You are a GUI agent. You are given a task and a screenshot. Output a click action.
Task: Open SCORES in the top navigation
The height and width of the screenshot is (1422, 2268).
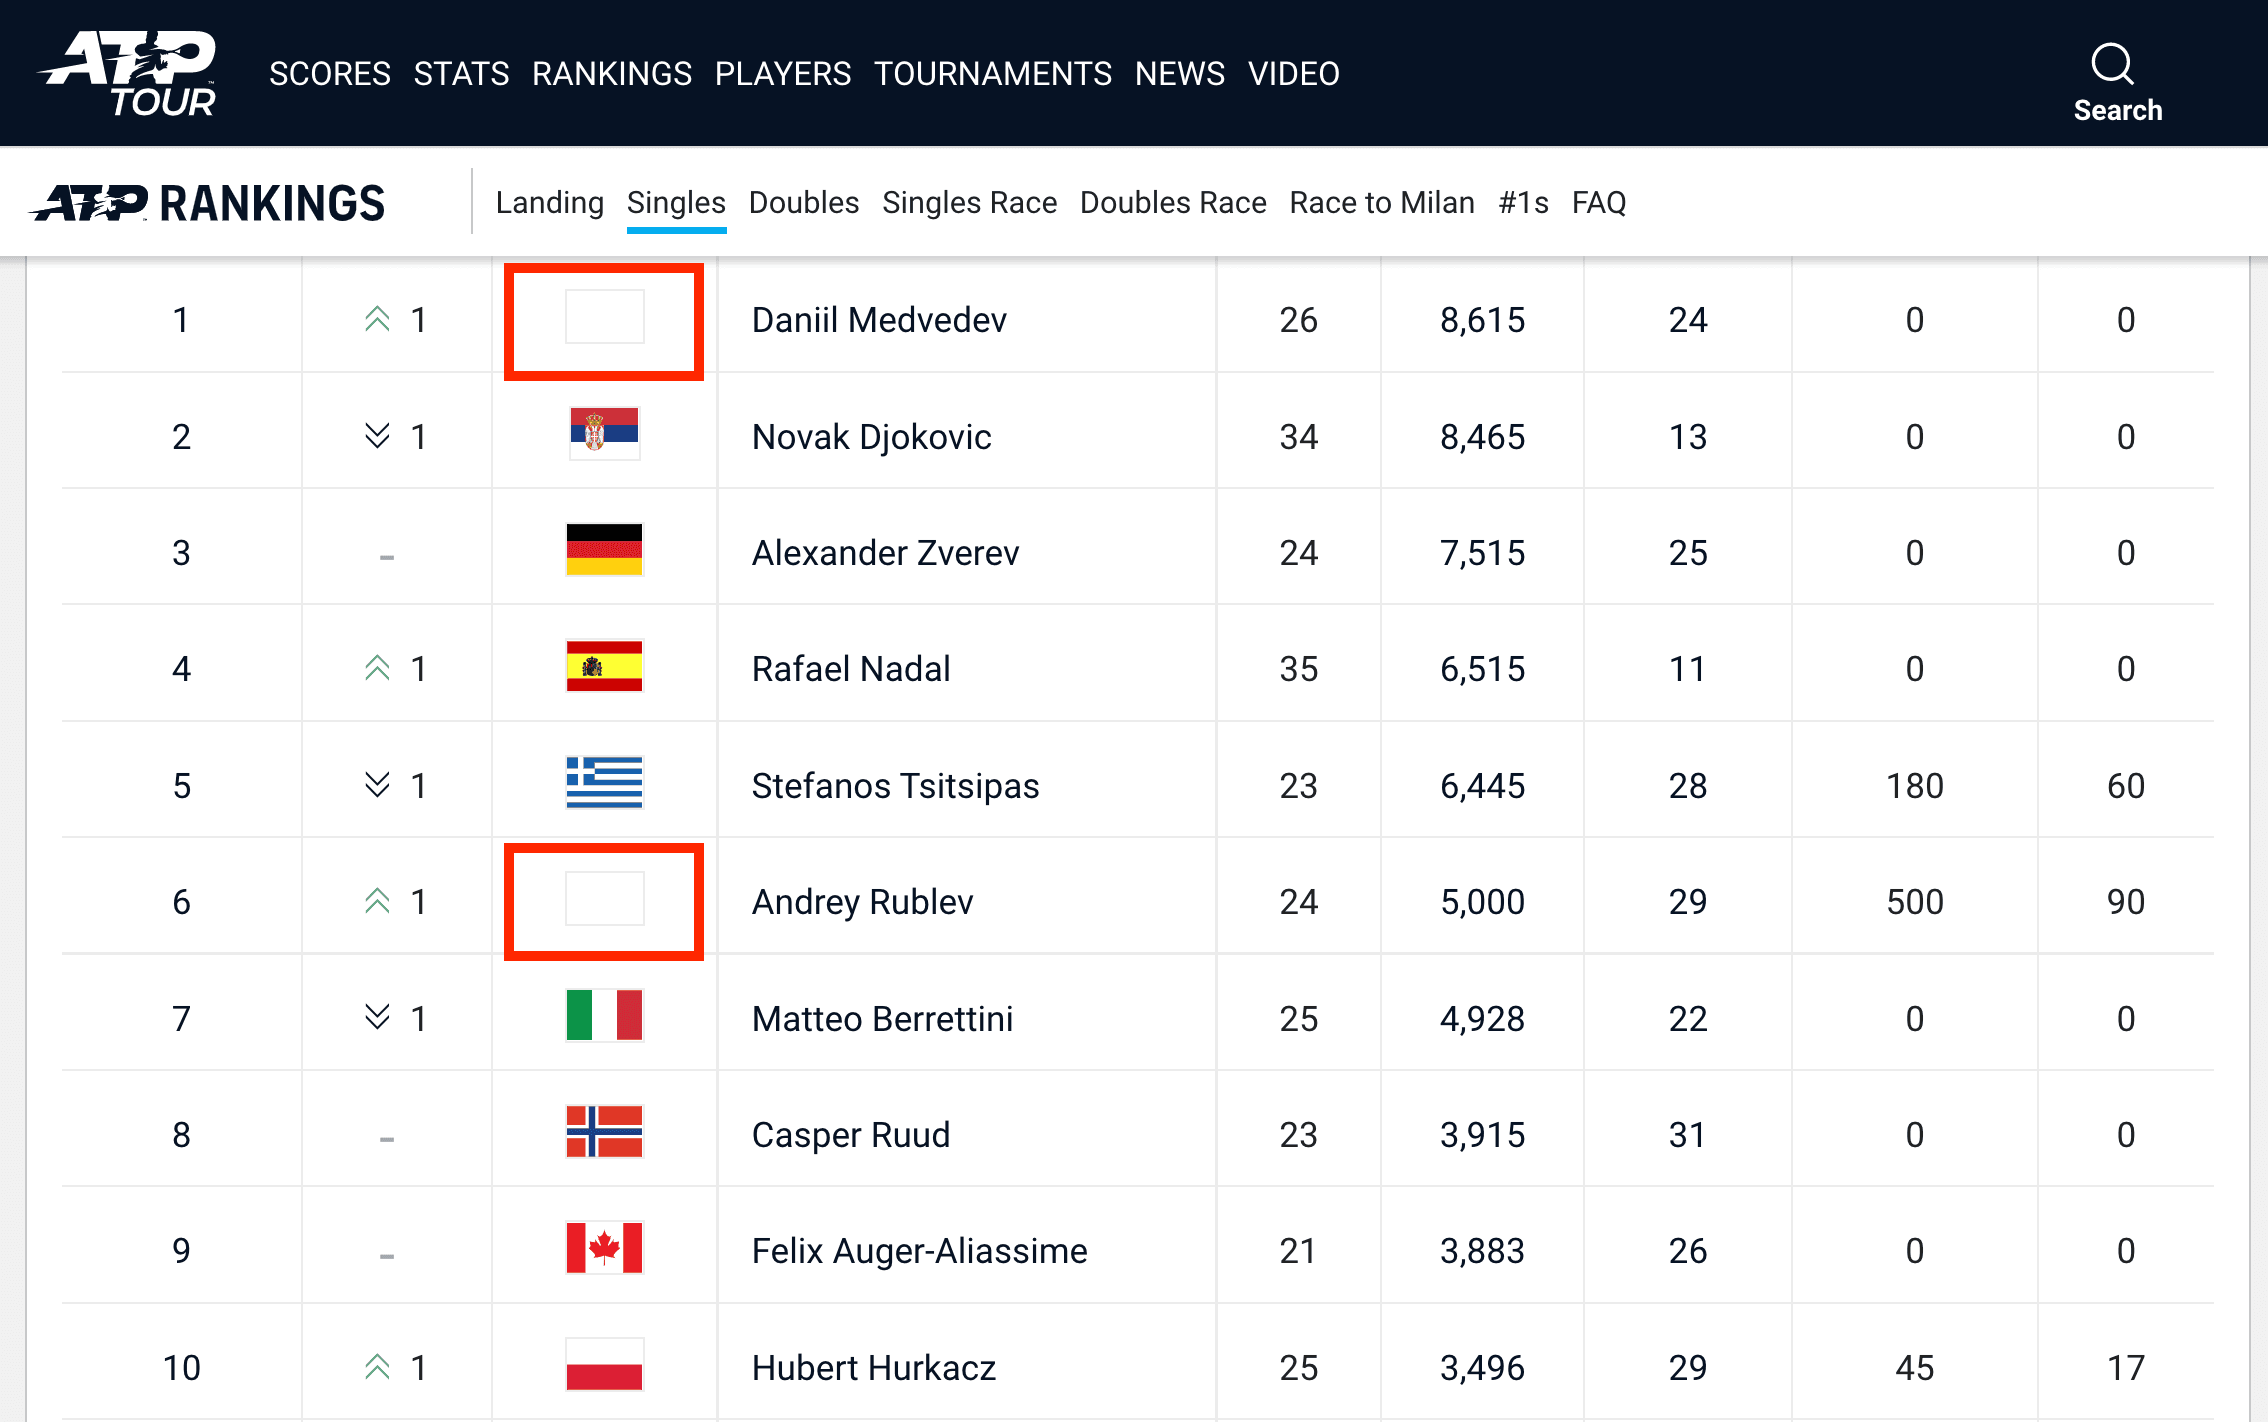click(330, 74)
